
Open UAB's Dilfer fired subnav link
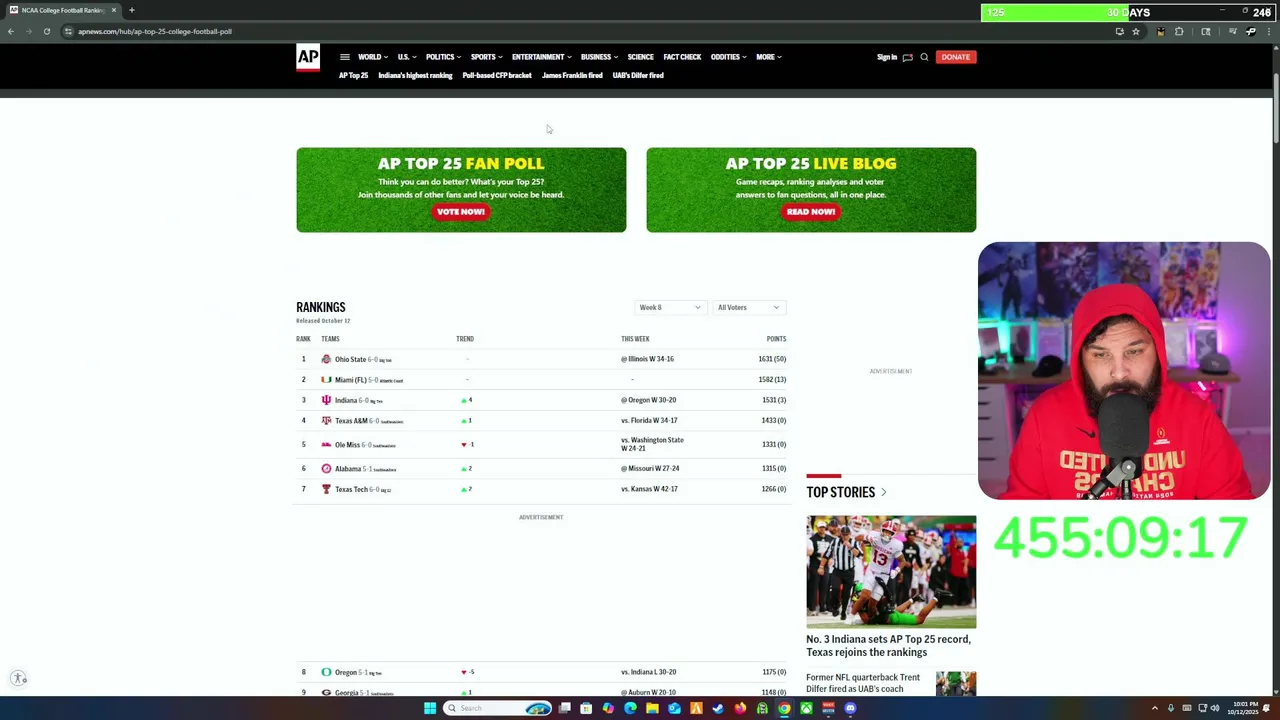[638, 76]
